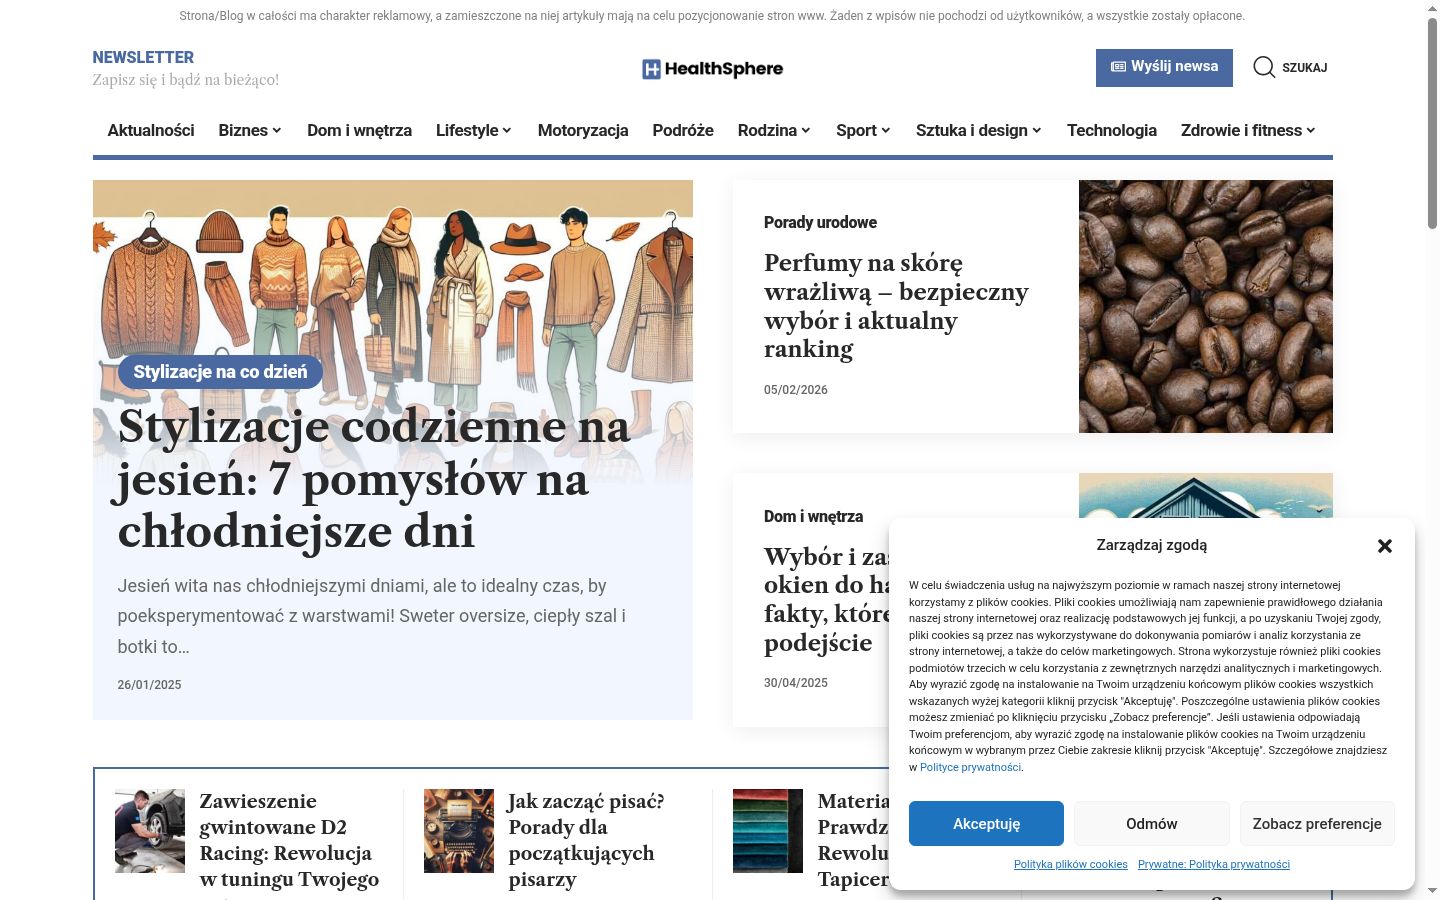
Task: Open the Aktualności menu item
Action: (151, 130)
